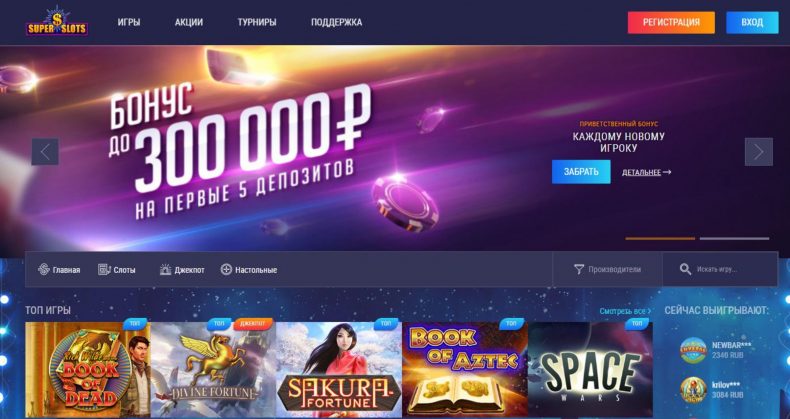Go to Турниры menu item

click(x=257, y=22)
